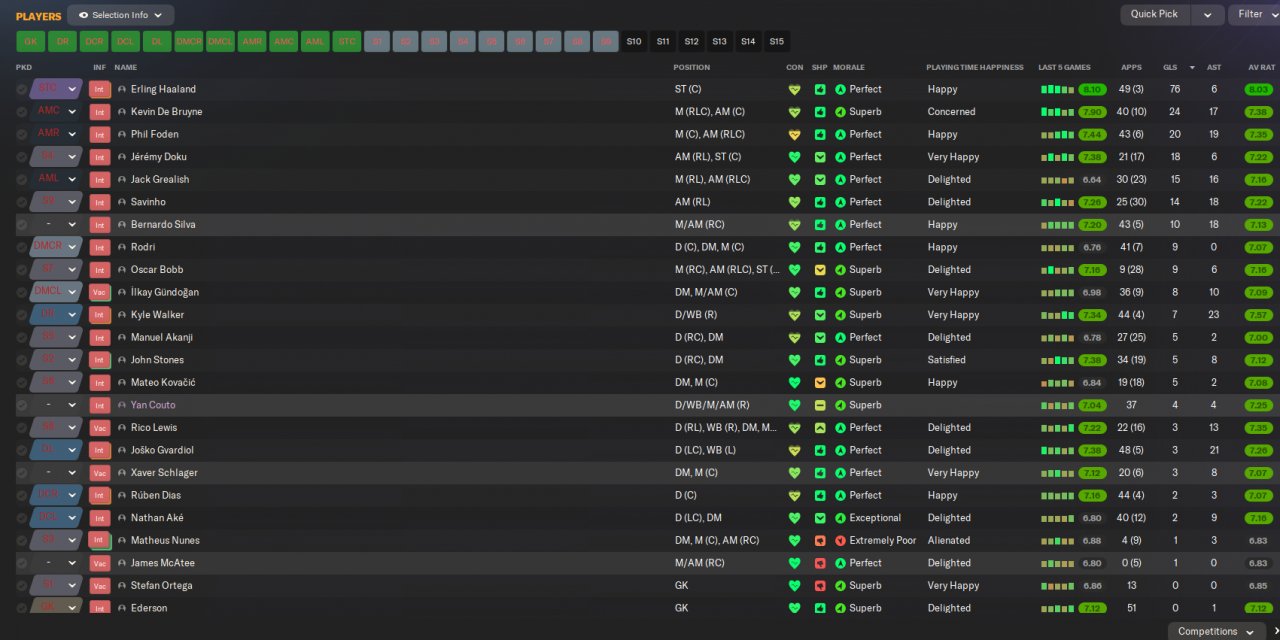Click Erling Haaland's last 5 games form bars
Screen dimensions: 1280x640
1058,89
